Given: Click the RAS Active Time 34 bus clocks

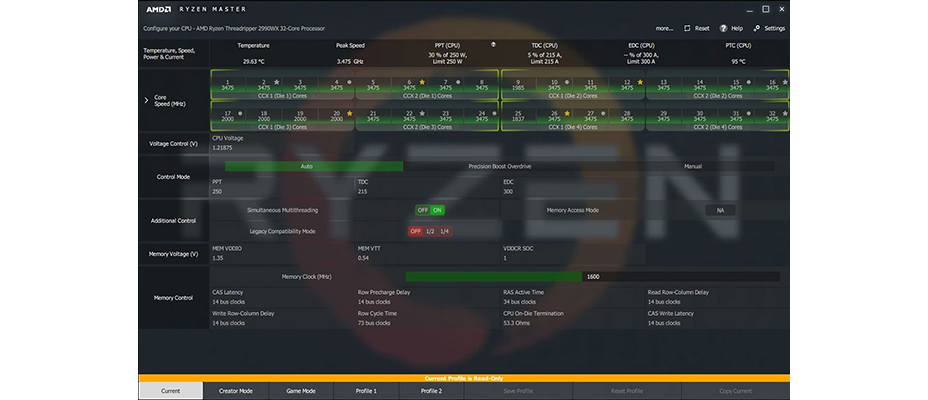Looking at the screenshot, I should click(x=520, y=302).
